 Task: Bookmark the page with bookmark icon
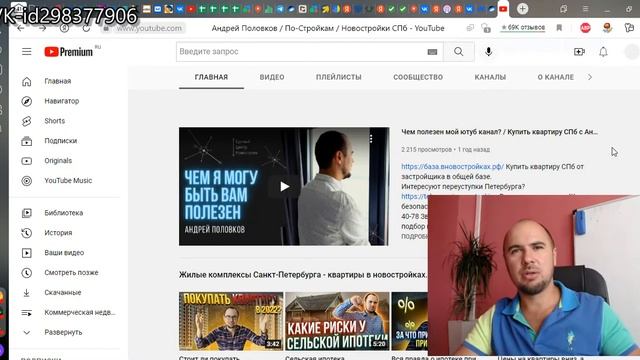click(559, 28)
